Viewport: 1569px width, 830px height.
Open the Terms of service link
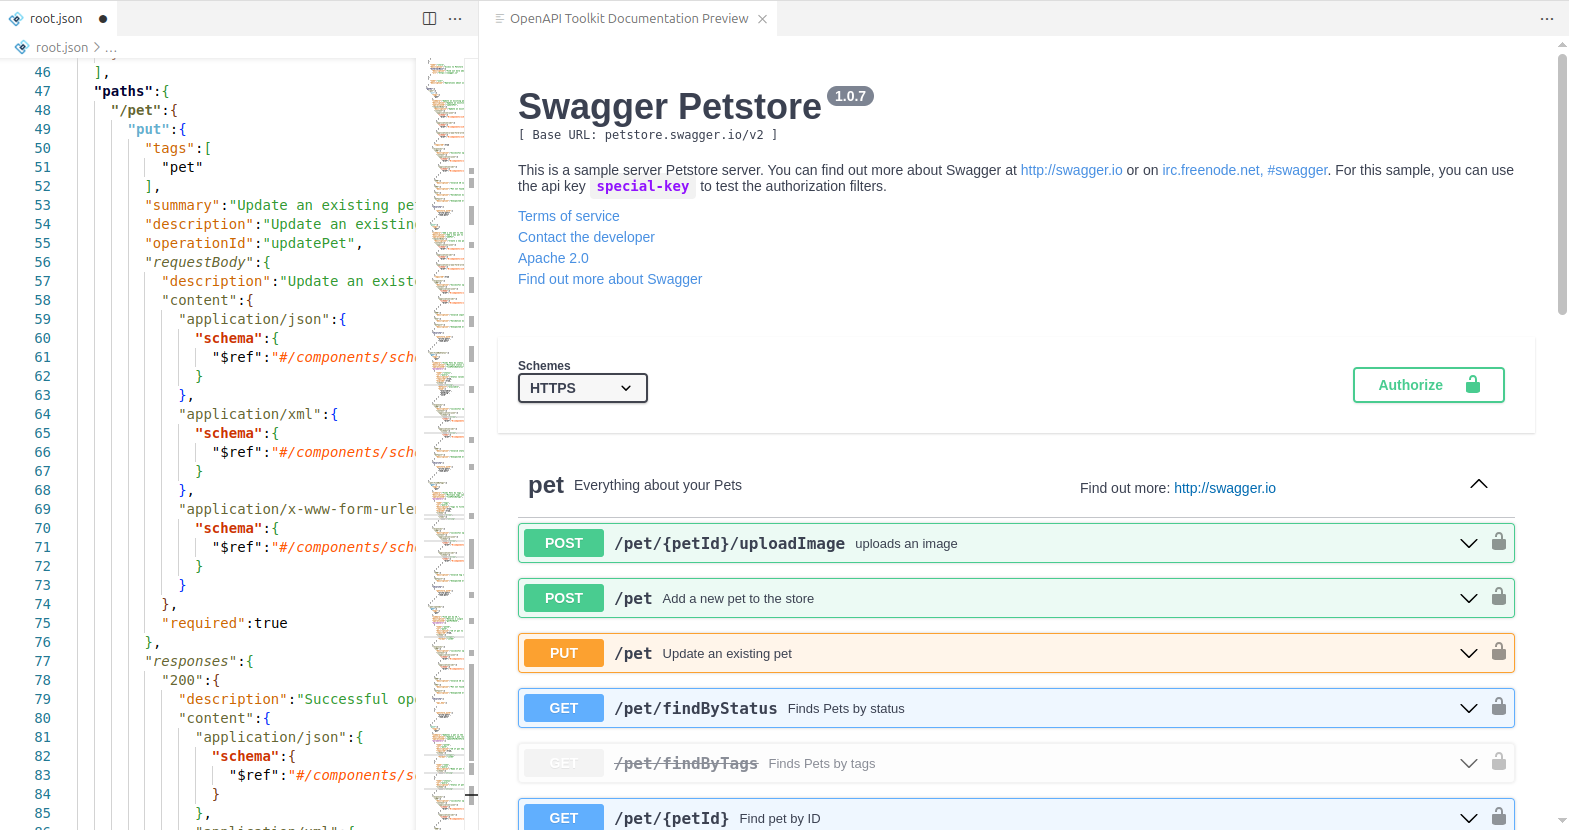(x=568, y=216)
